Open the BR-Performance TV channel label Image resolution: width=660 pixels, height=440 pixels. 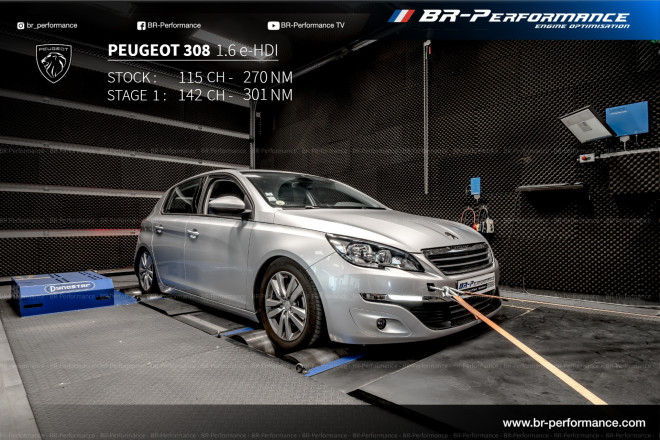(313, 25)
